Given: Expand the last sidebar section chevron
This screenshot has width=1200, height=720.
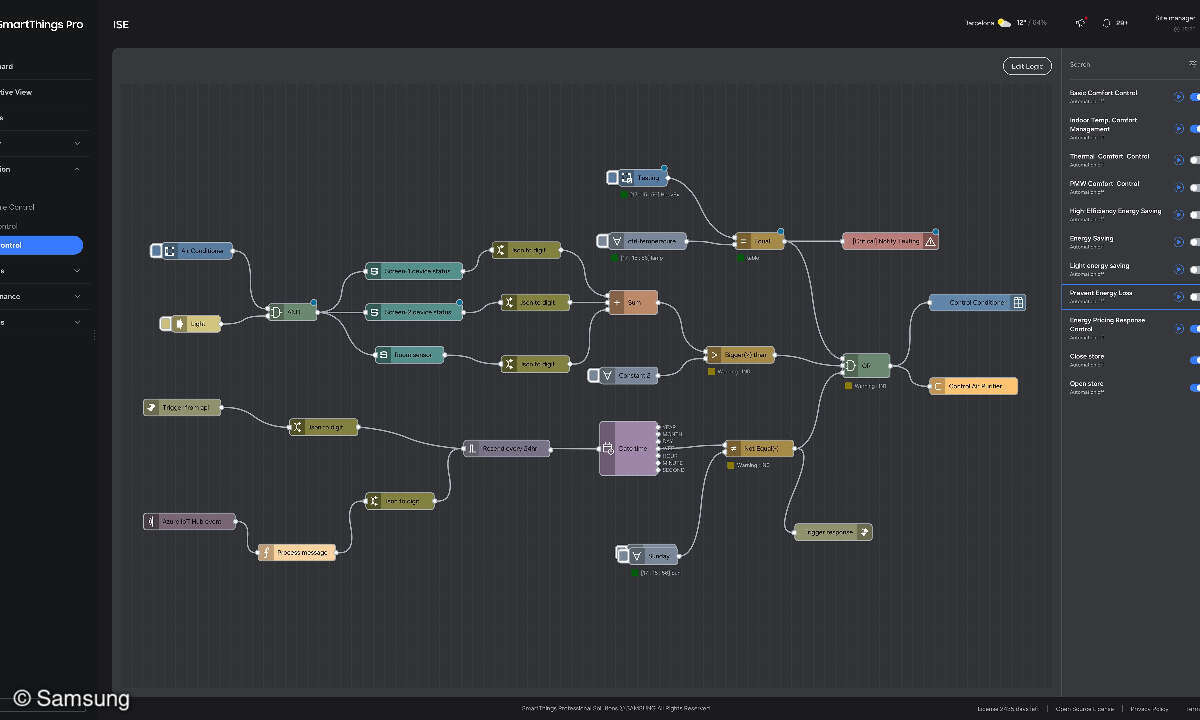Looking at the screenshot, I should point(78,322).
